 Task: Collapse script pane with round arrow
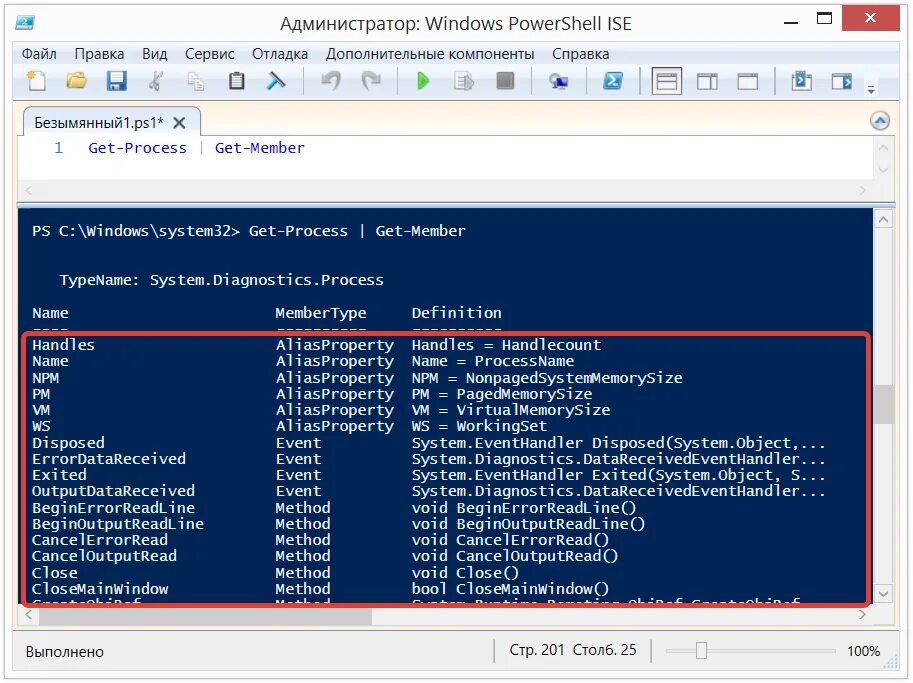click(x=880, y=121)
